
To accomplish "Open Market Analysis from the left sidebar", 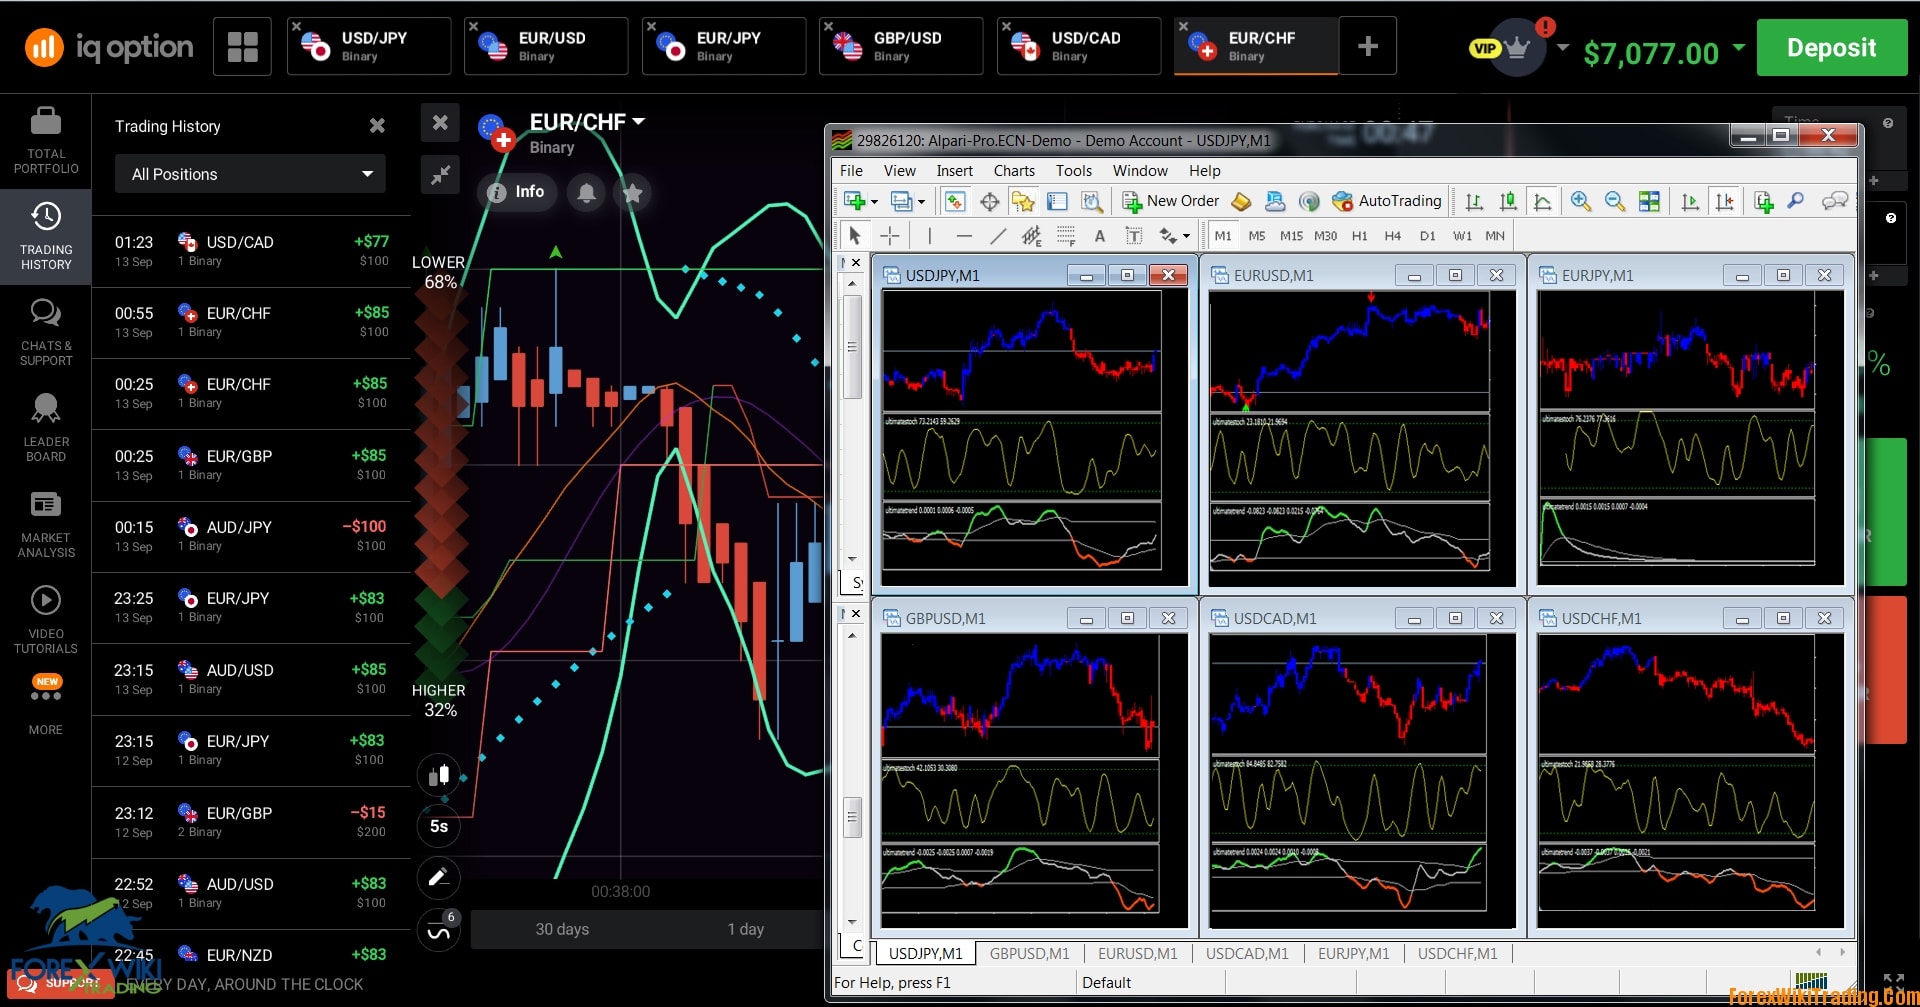I will click(45, 523).
